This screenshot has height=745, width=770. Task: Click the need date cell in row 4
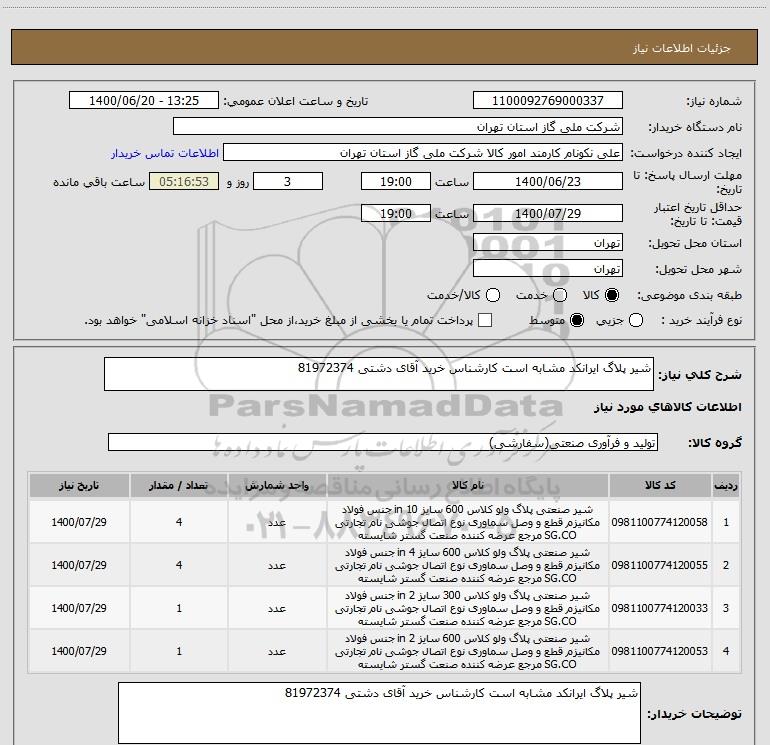tap(79, 651)
